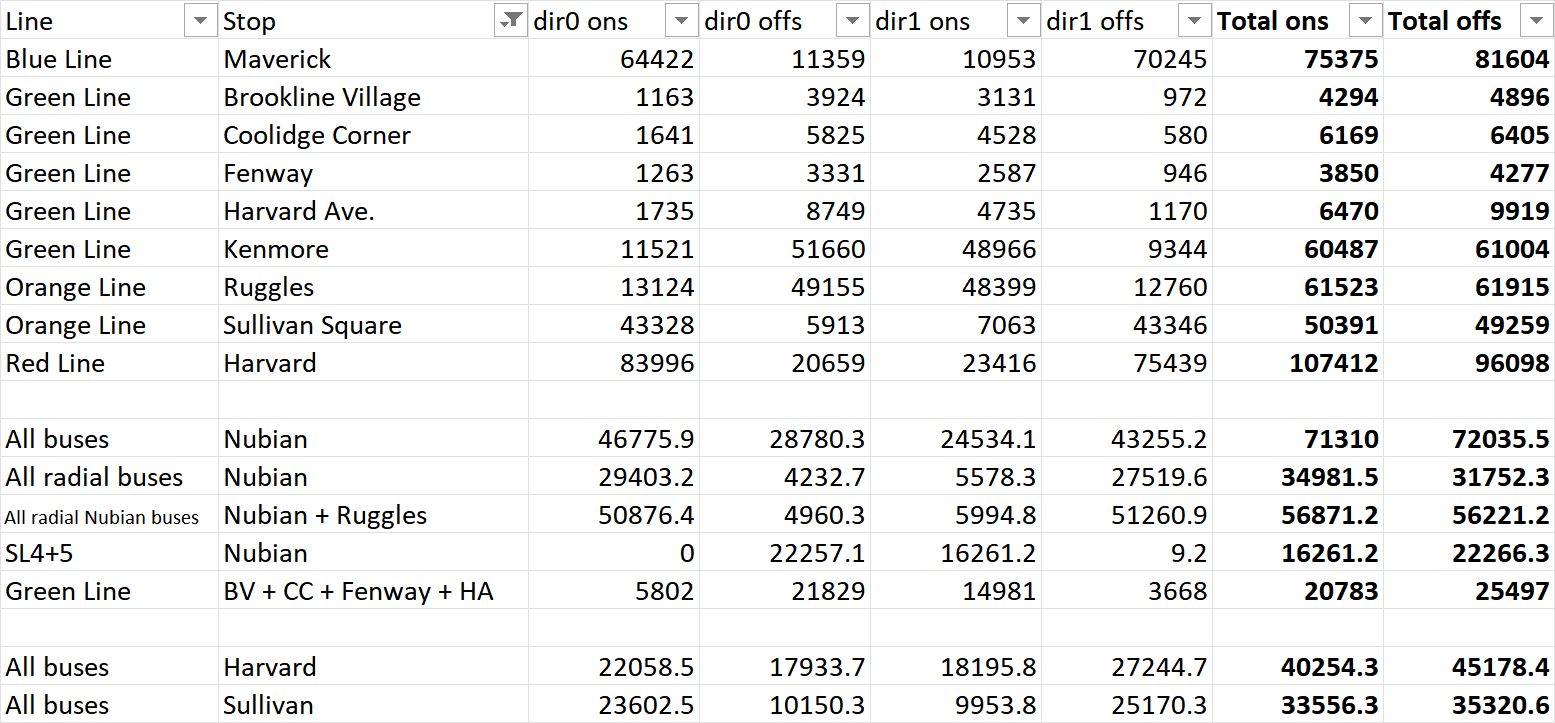Expand the dir0 offs column filter
The image size is (1555, 723).
click(x=853, y=21)
